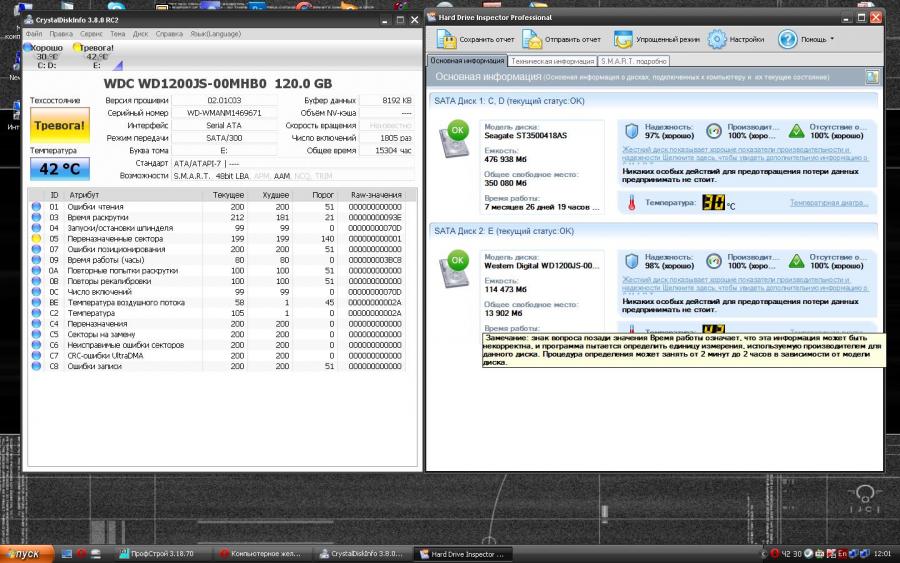Screen dimensions: 900x563
Task: Click blue status circle for Температура воздушного потока
Action: [x=36, y=302]
